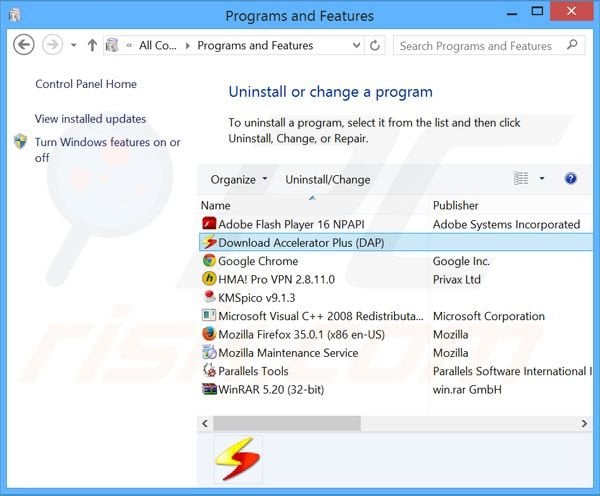This screenshot has height=496, width=600.
Task: Select the Parallels Tools icon
Action: click(209, 370)
